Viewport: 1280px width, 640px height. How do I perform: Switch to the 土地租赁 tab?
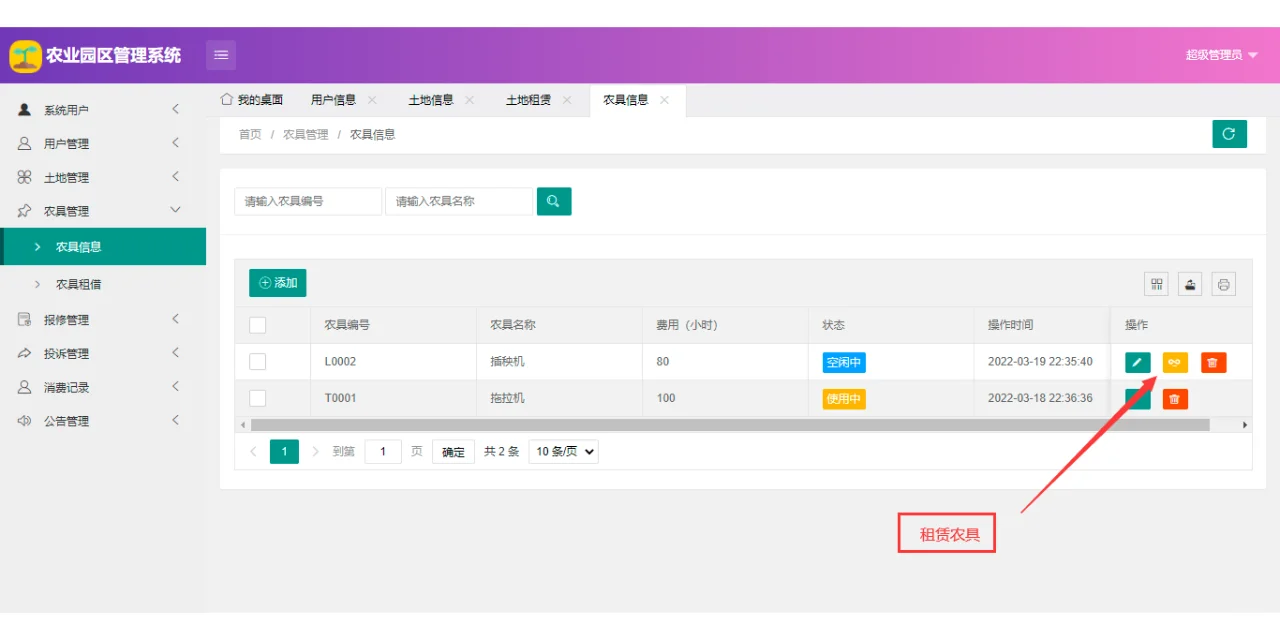point(528,100)
